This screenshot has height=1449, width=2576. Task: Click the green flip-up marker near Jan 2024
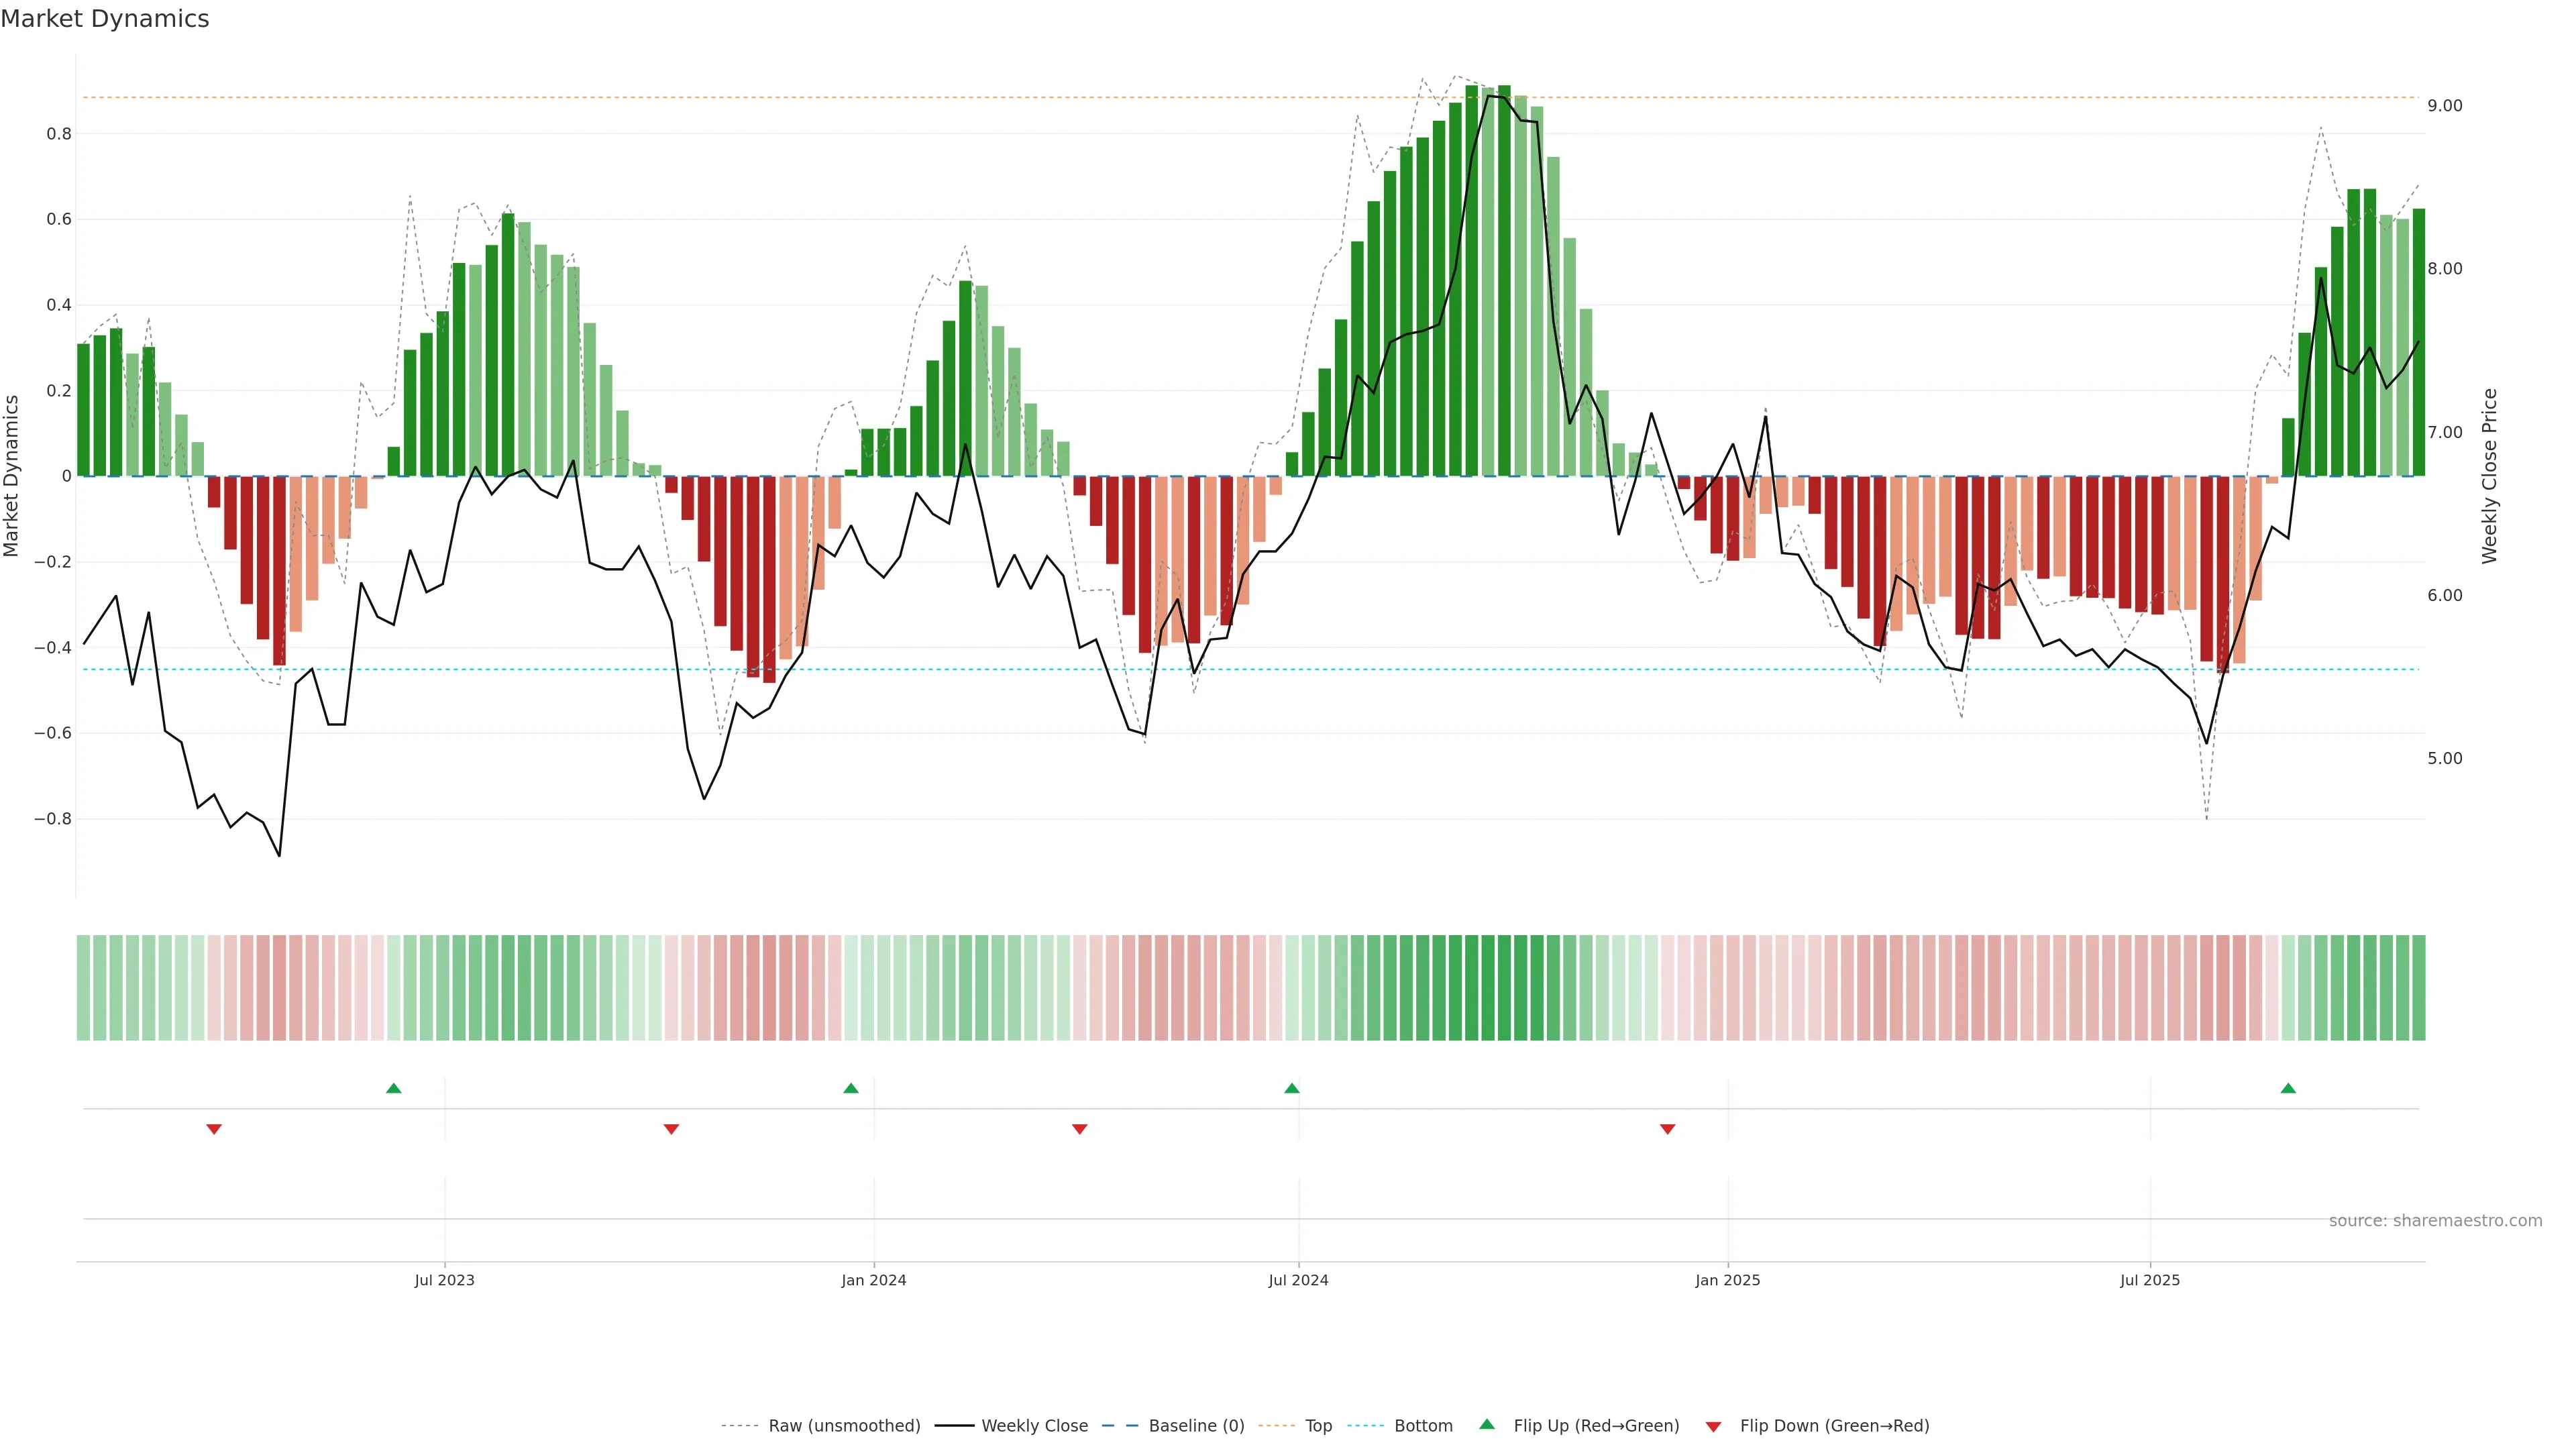point(851,1088)
